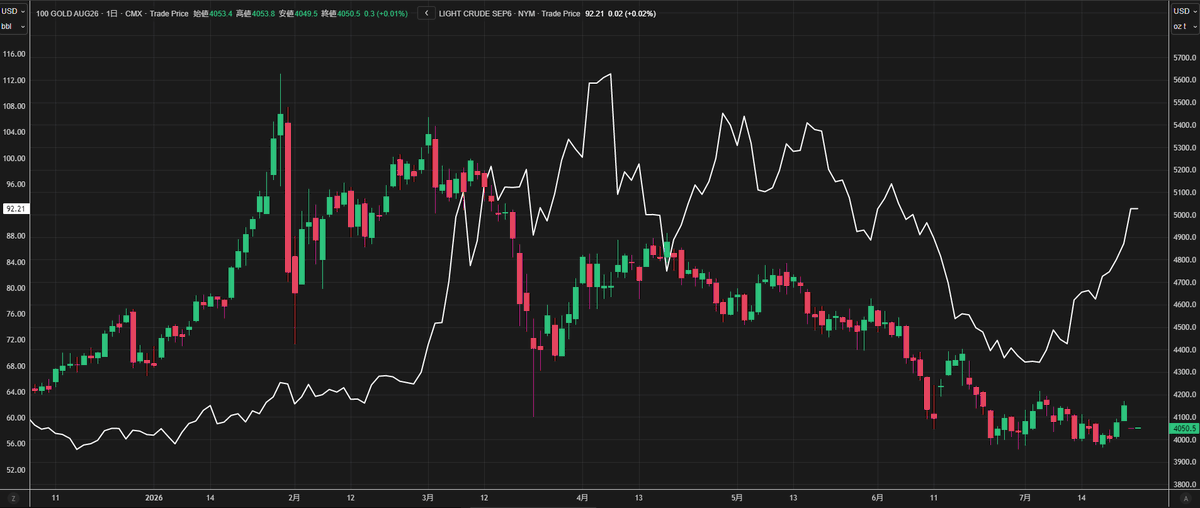
Task: Click the 92.21 price label on left axis
Action: (x=15, y=209)
